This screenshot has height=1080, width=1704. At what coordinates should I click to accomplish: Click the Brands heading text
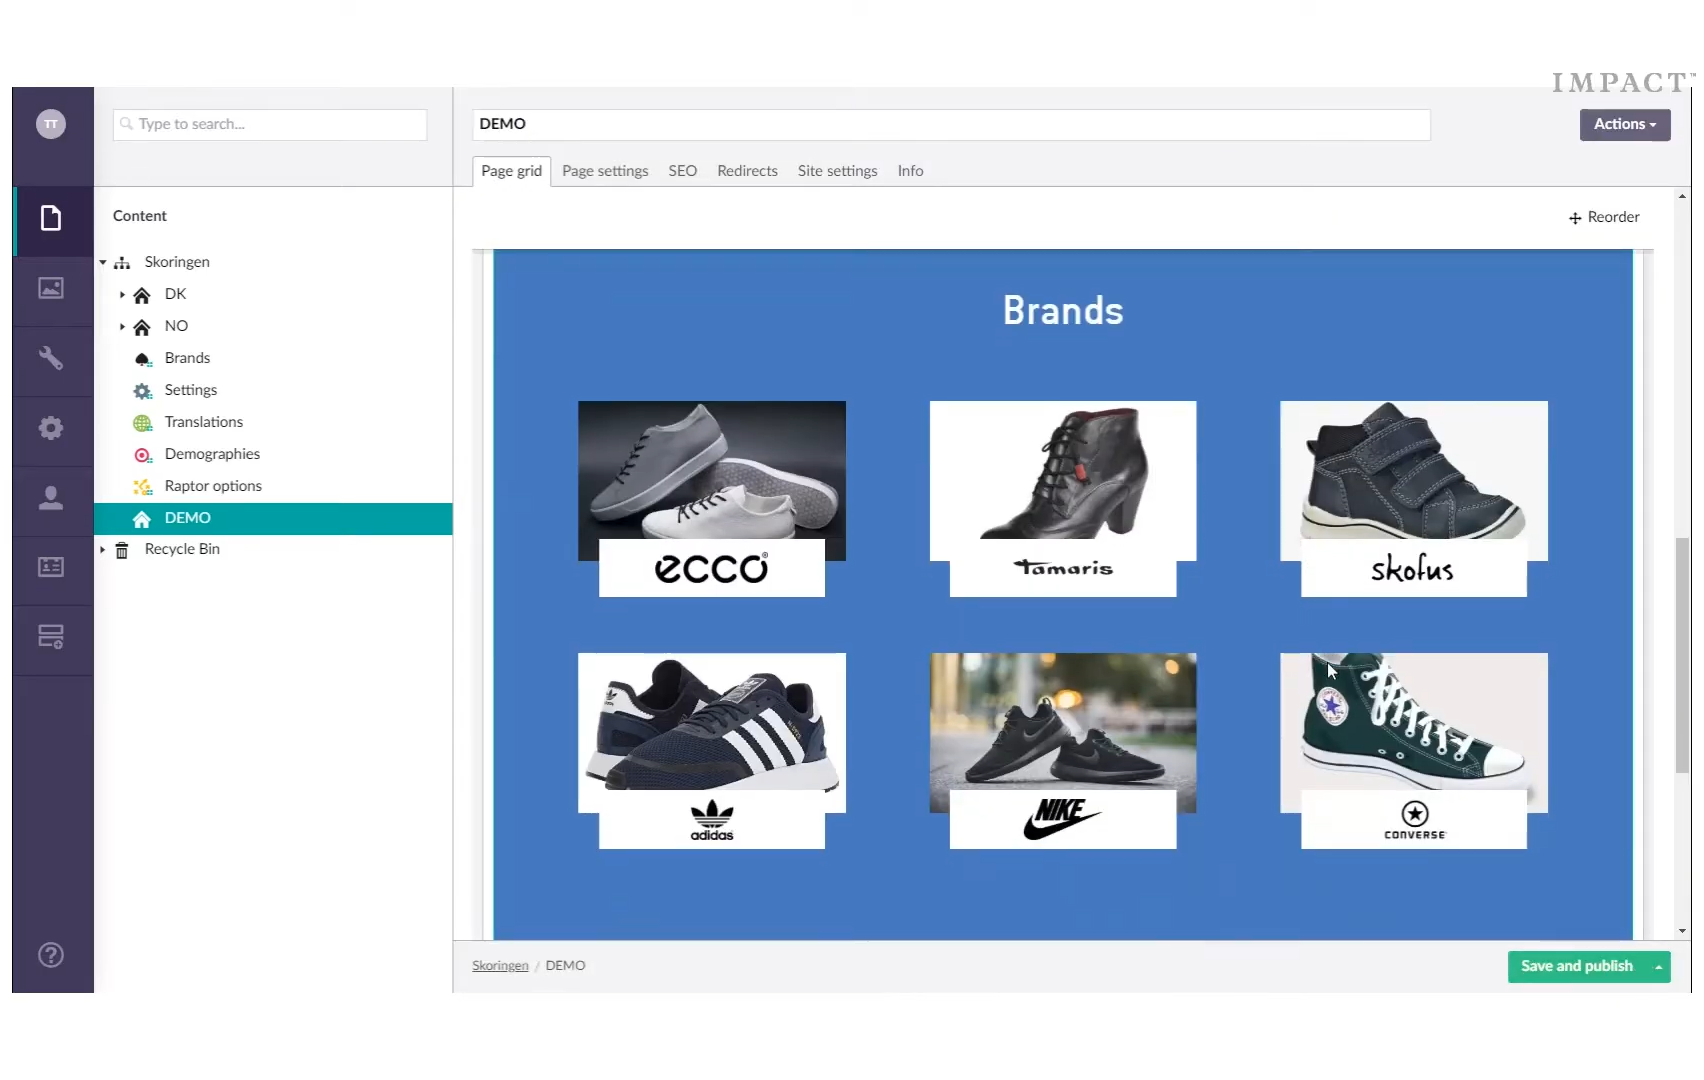coord(1063,311)
